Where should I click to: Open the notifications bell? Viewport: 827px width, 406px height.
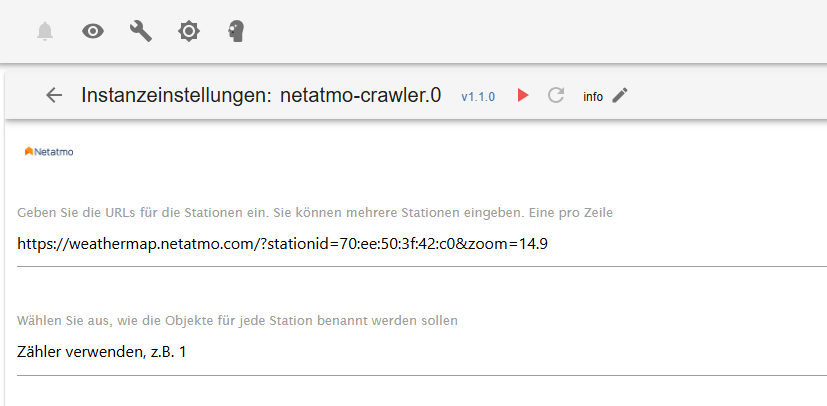point(45,32)
